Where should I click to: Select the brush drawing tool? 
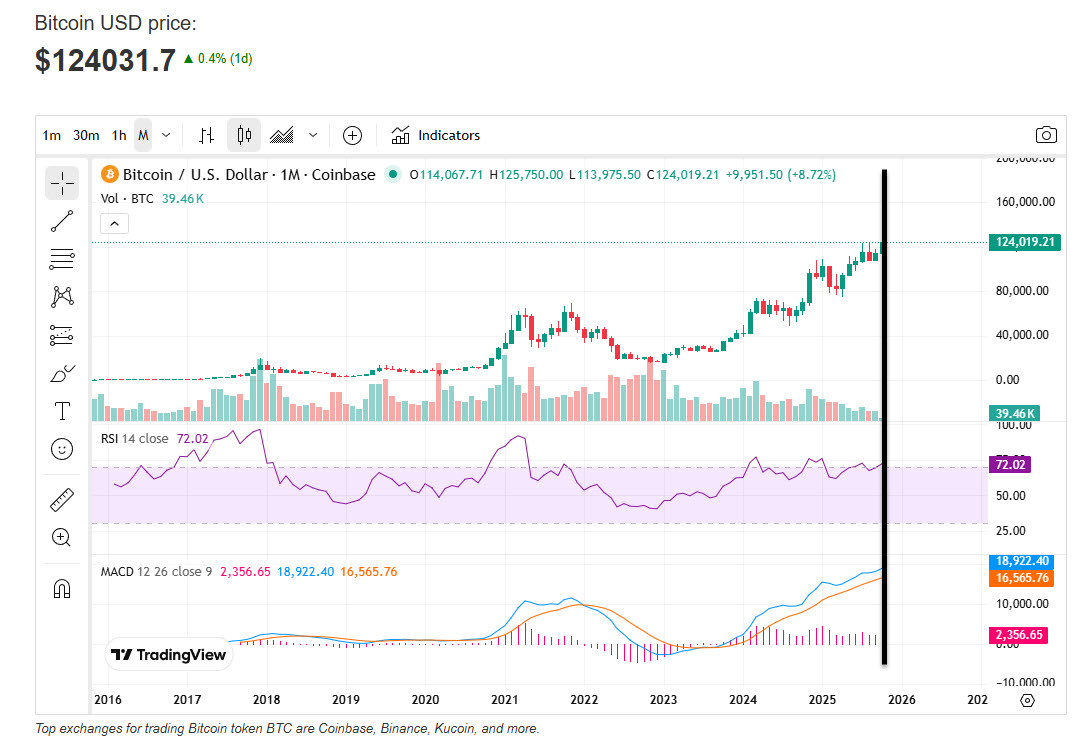click(x=61, y=372)
